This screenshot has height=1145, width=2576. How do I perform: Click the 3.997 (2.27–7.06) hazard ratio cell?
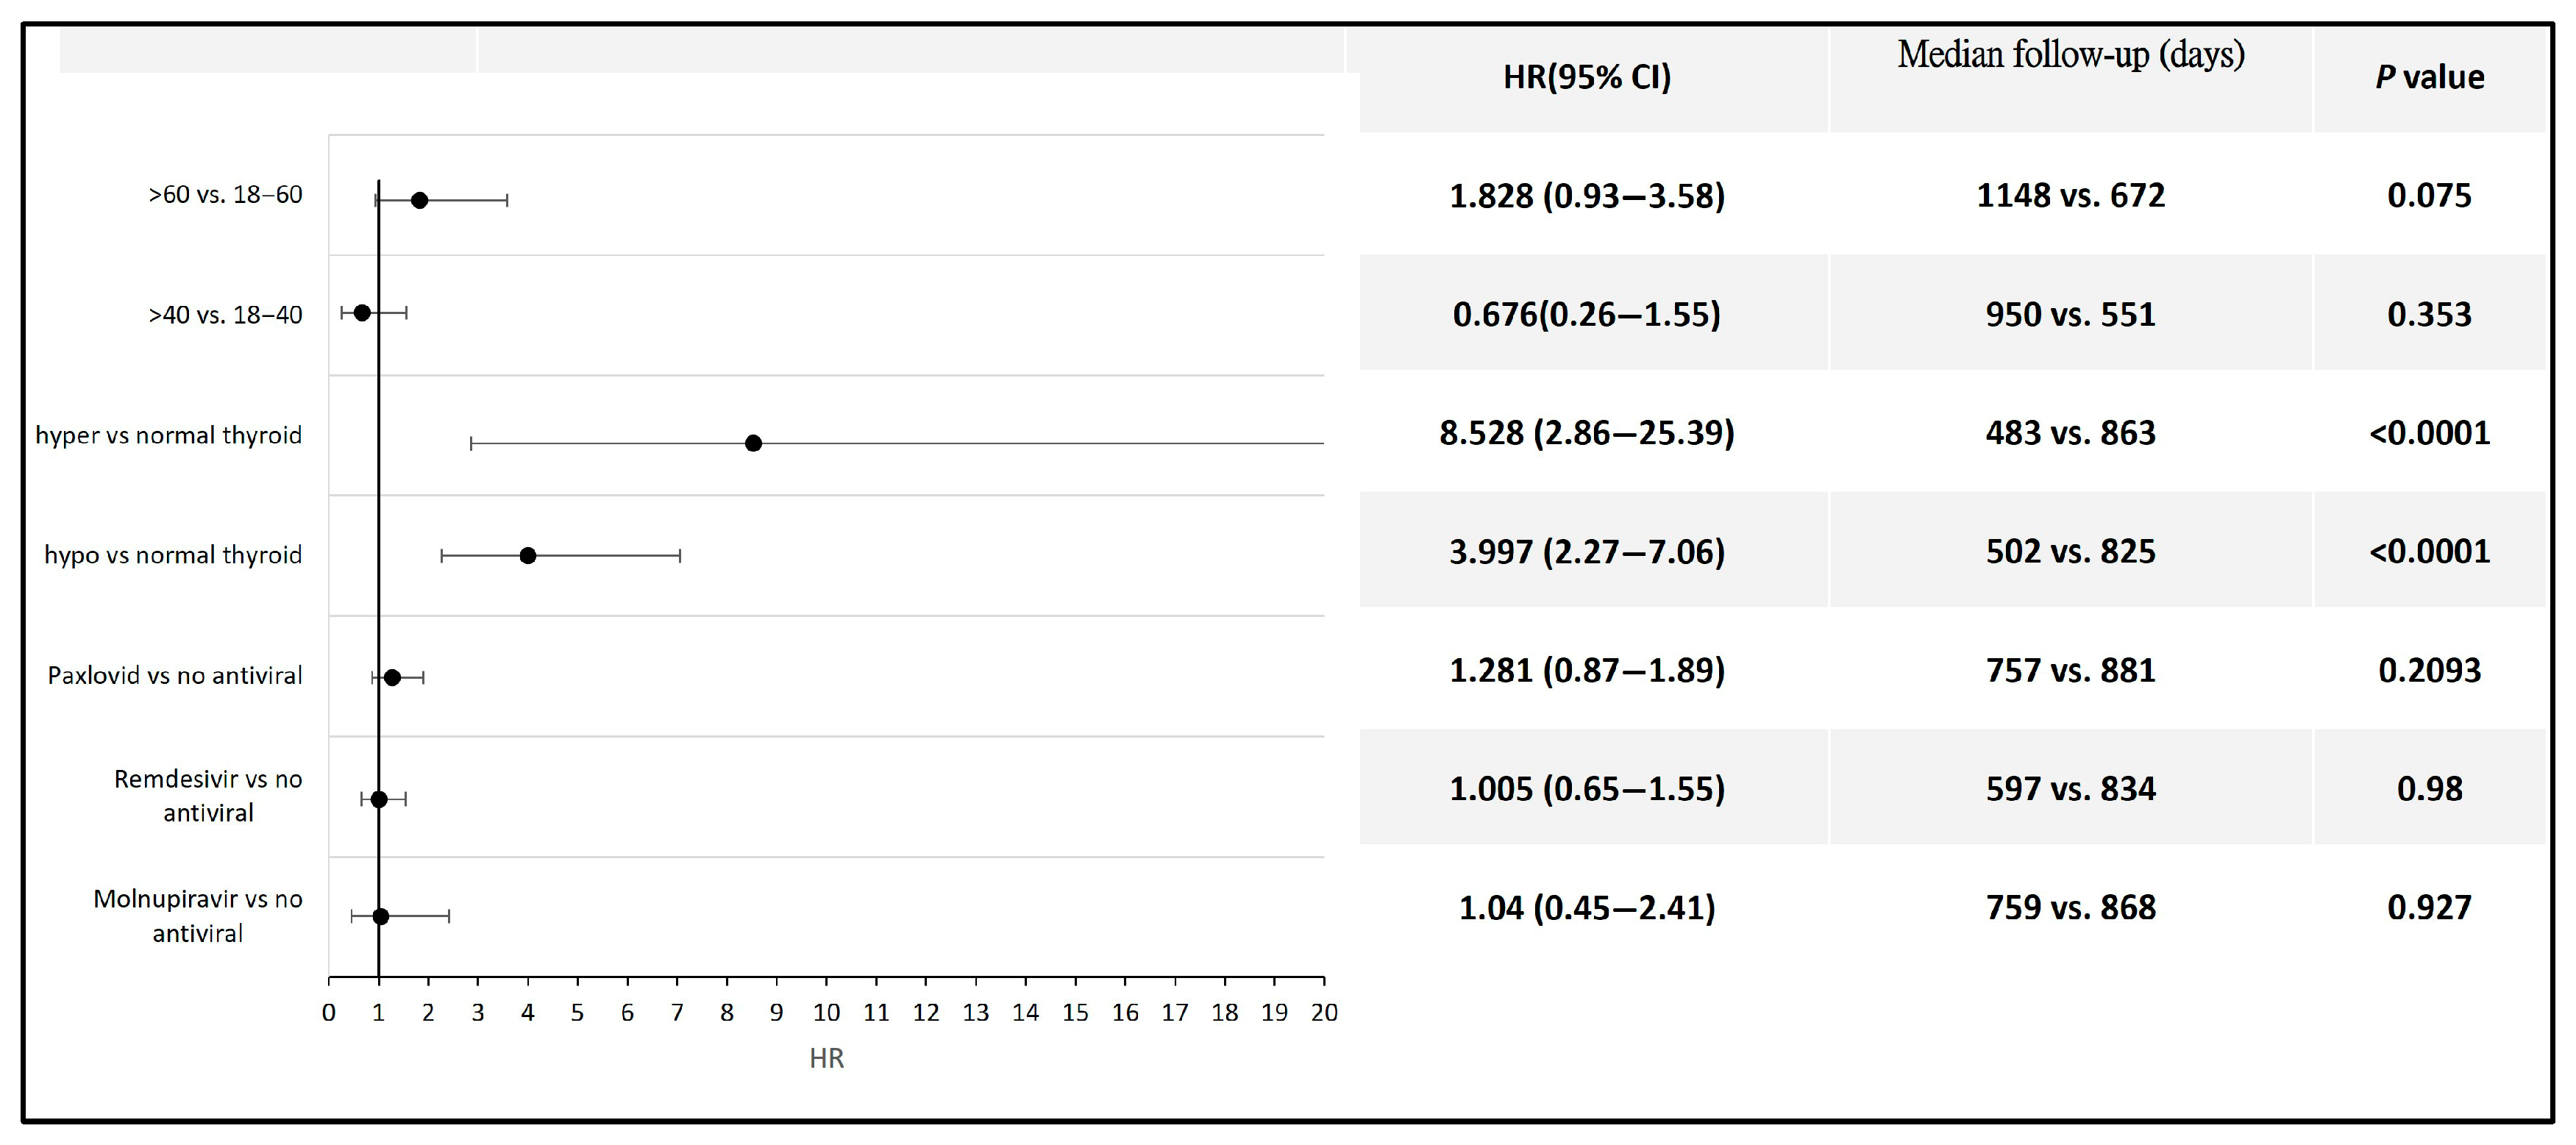1586,551
